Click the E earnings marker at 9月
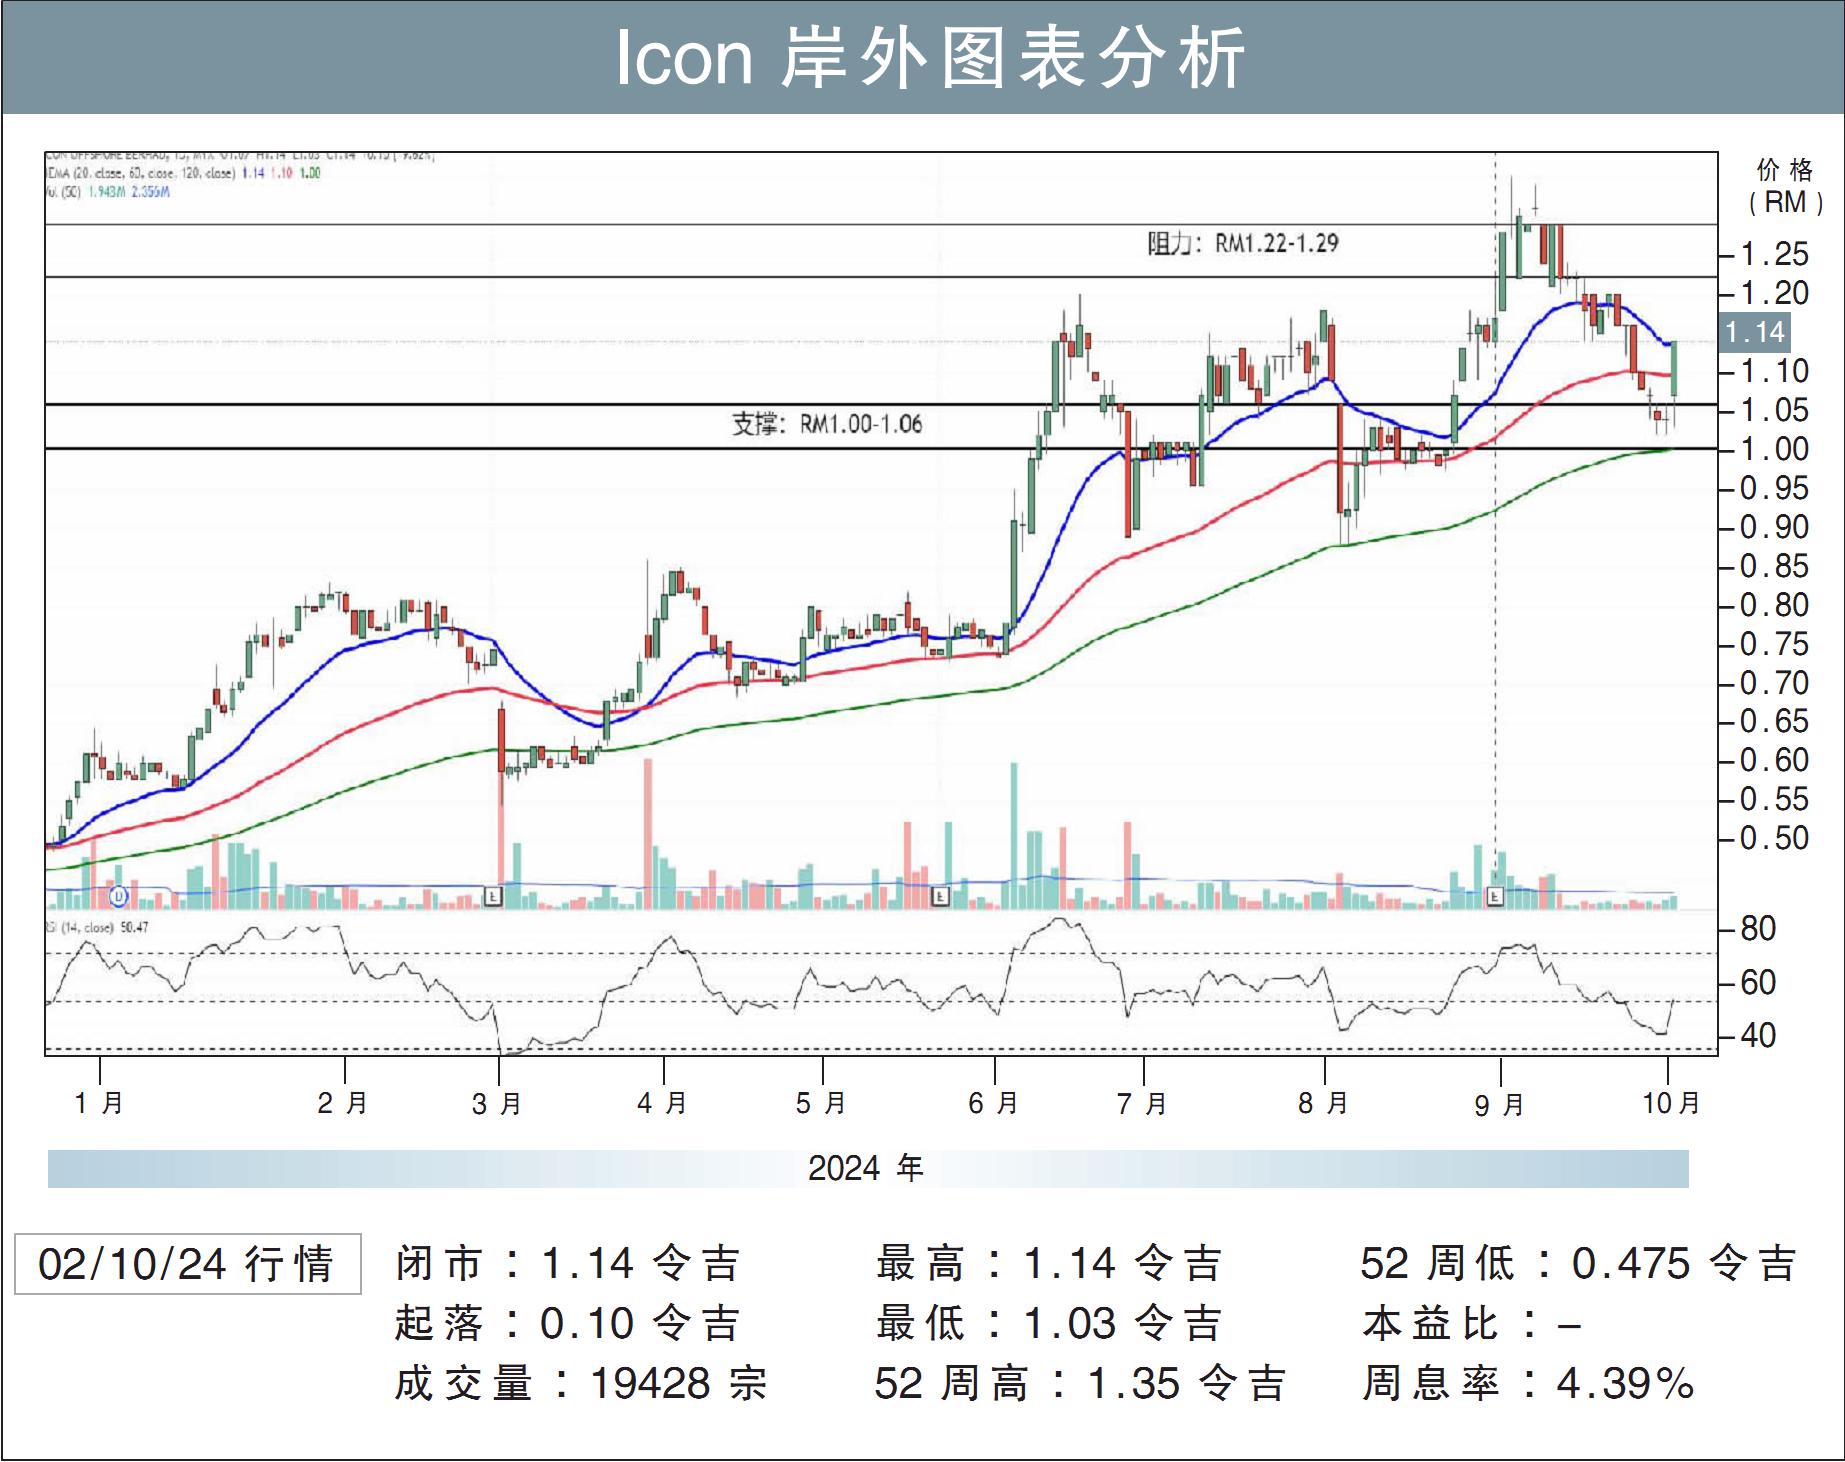This screenshot has width=1845, height=1462. coord(1495,897)
